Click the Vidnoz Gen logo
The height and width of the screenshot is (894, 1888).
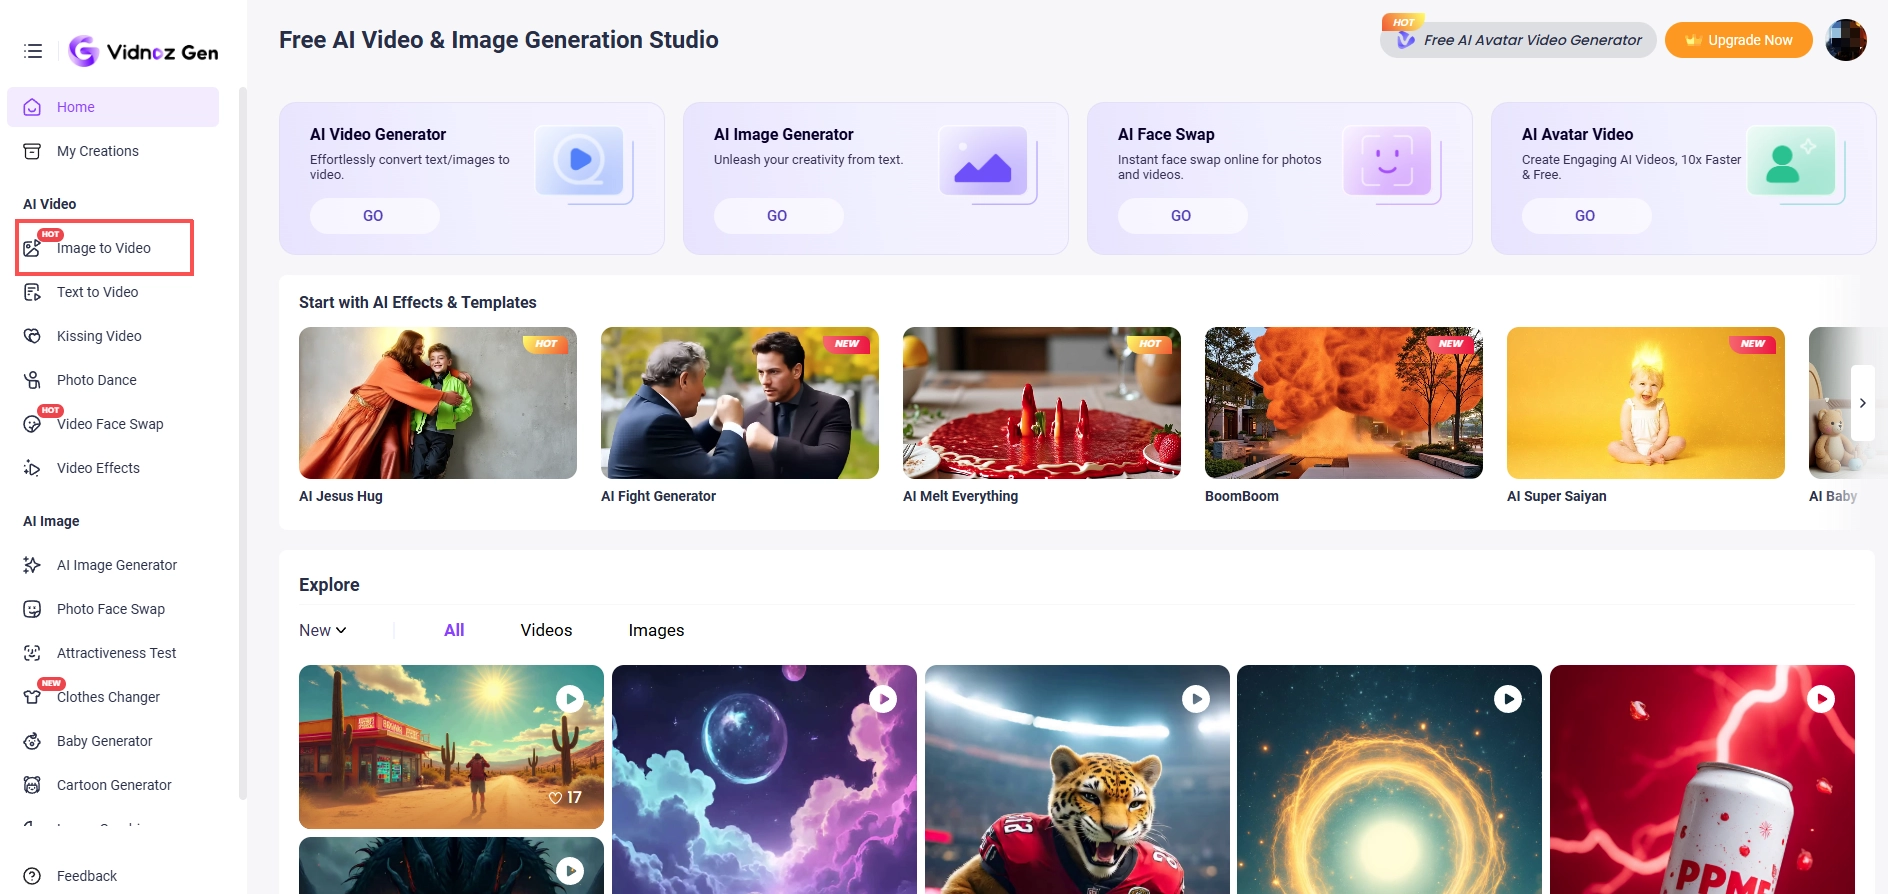[x=143, y=51]
